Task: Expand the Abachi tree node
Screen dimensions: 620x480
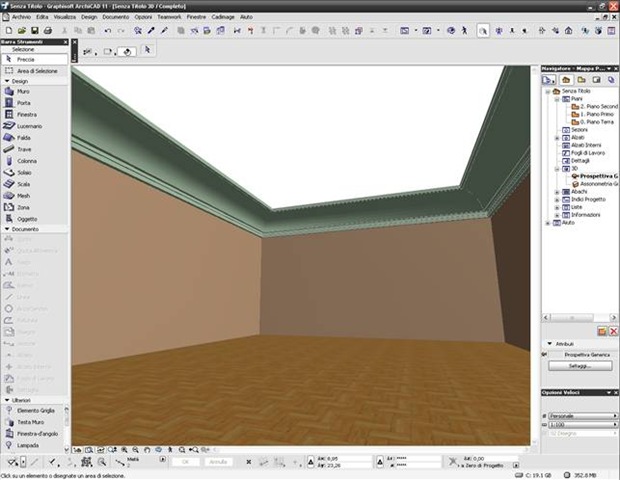Action: [x=556, y=191]
